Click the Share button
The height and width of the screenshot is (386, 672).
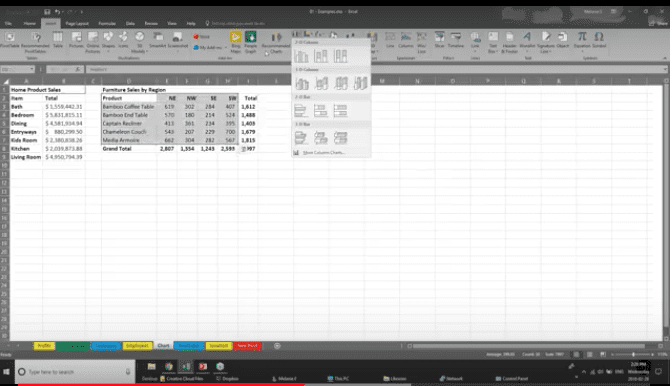coord(659,24)
